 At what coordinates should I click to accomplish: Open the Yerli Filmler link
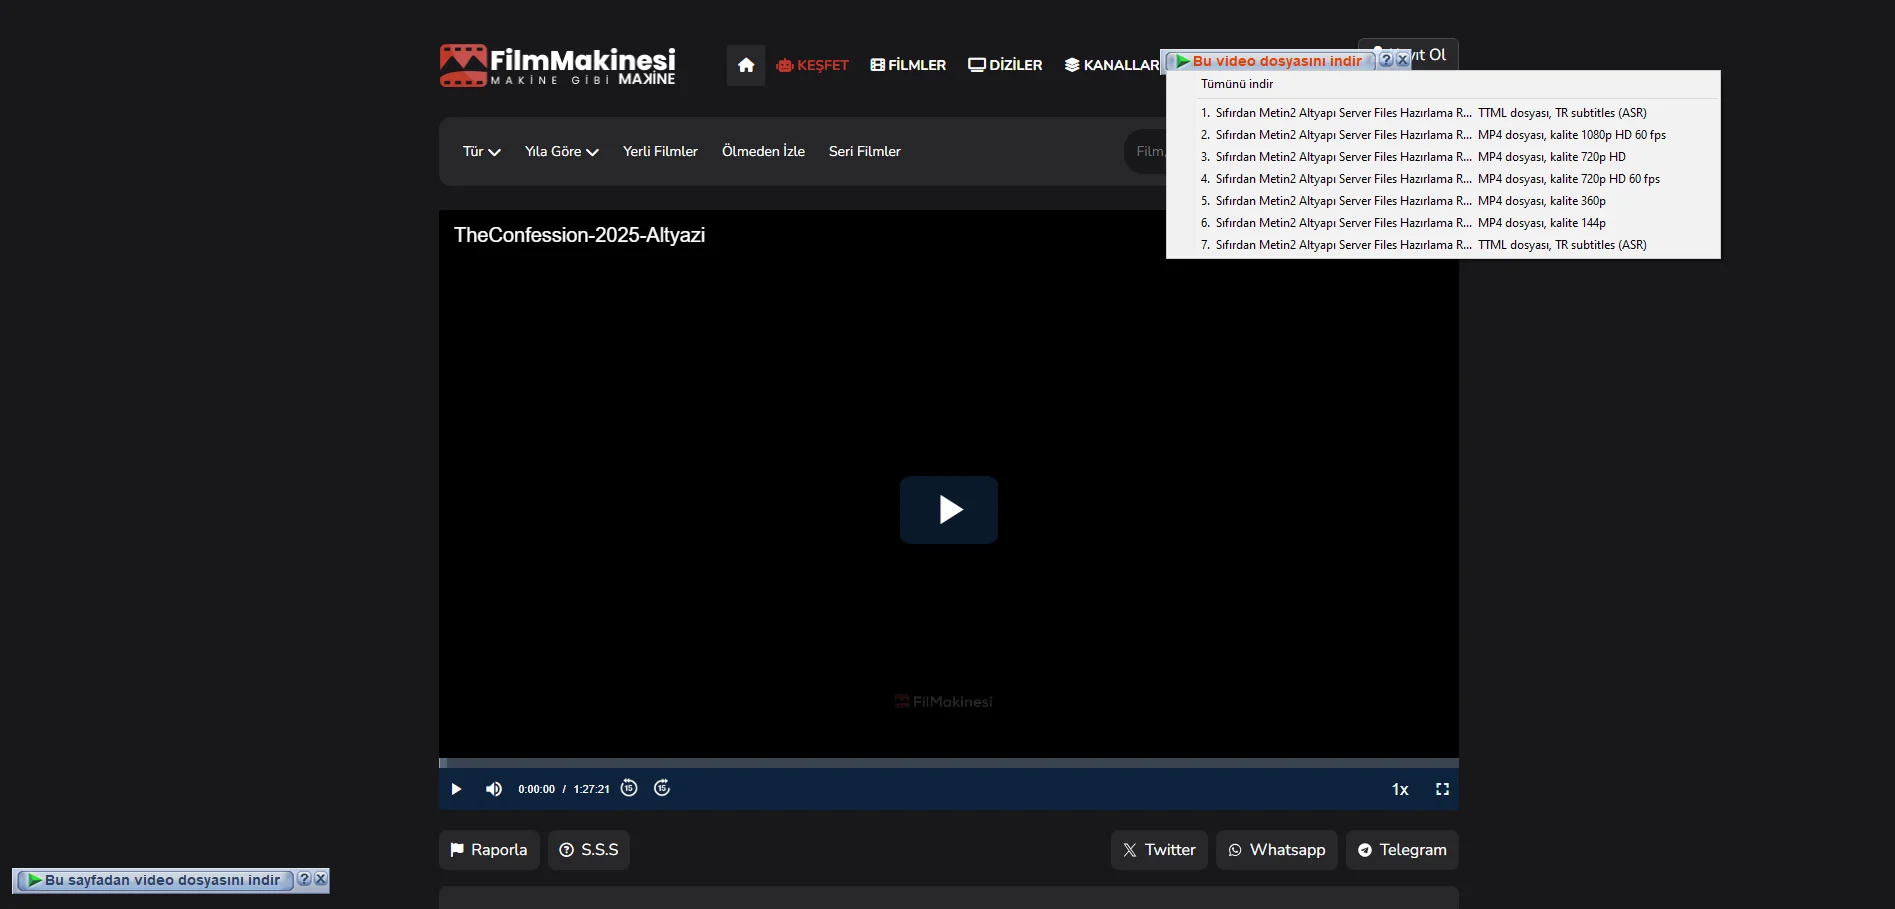tap(660, 151)
